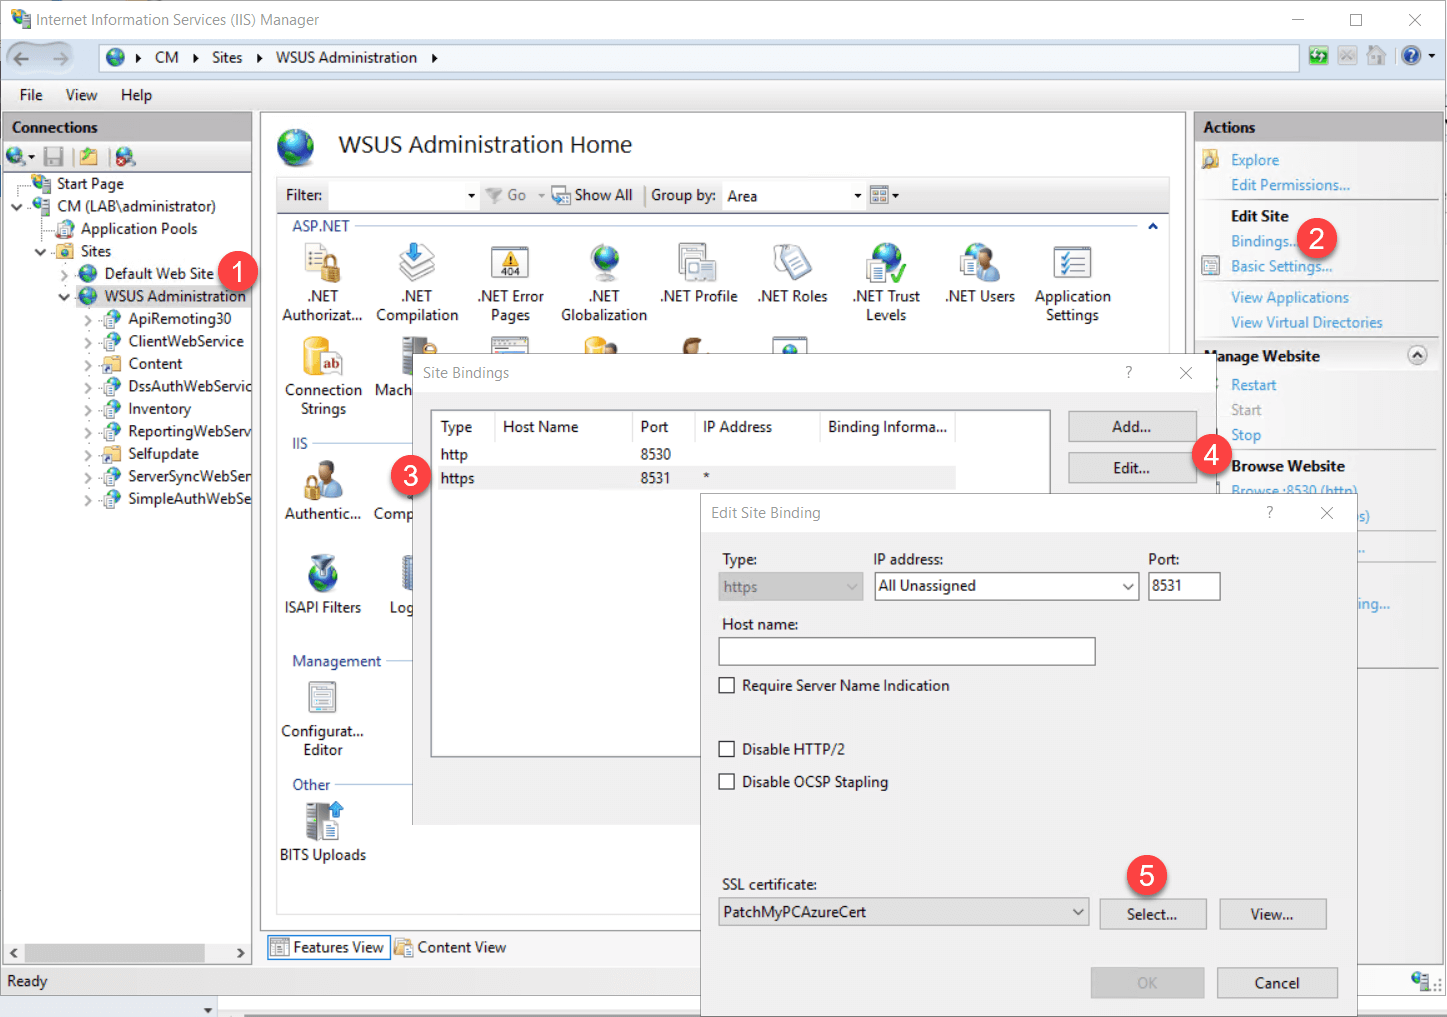Expand the ApiRemoting30 tree node
The height and width of the screenshot is (1017, 1447).
tap(88, 319)
